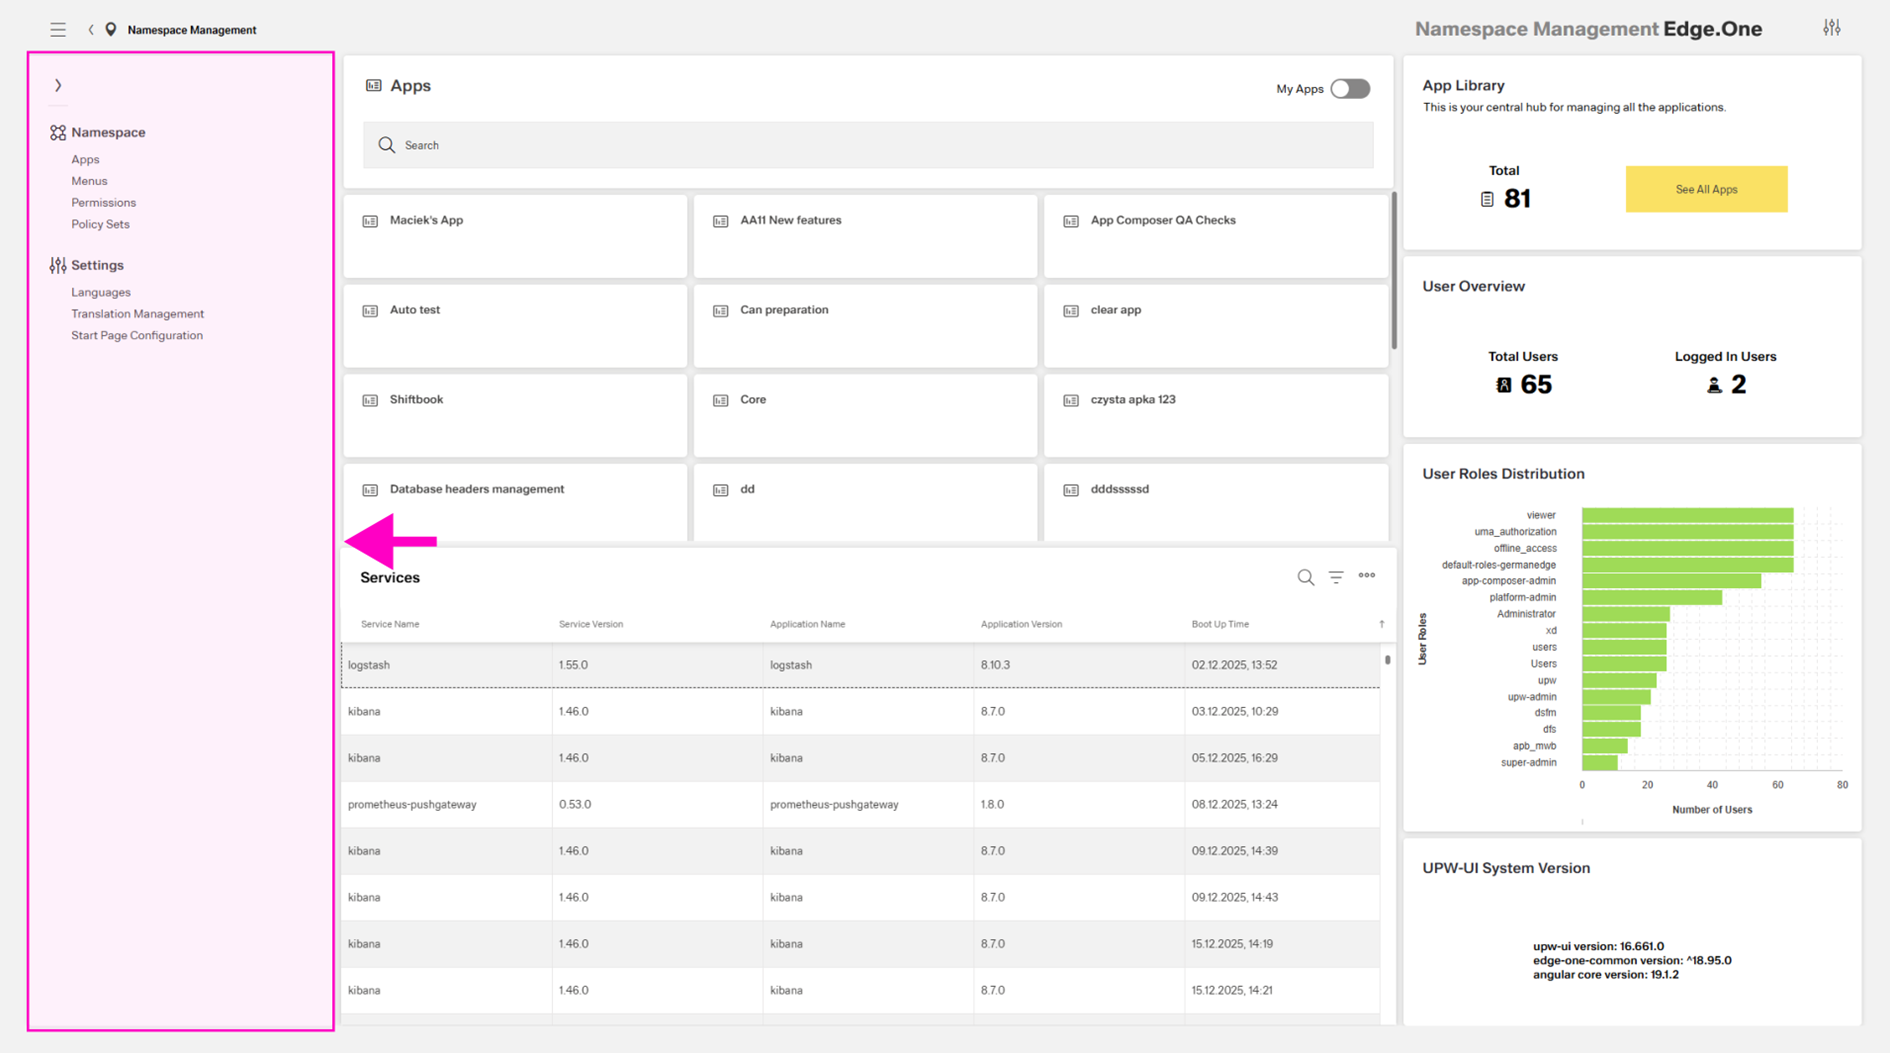Open the Services more options ellipsis
The width and height of the screenshot is (1890, 1053).
(x=1366, y=576)
